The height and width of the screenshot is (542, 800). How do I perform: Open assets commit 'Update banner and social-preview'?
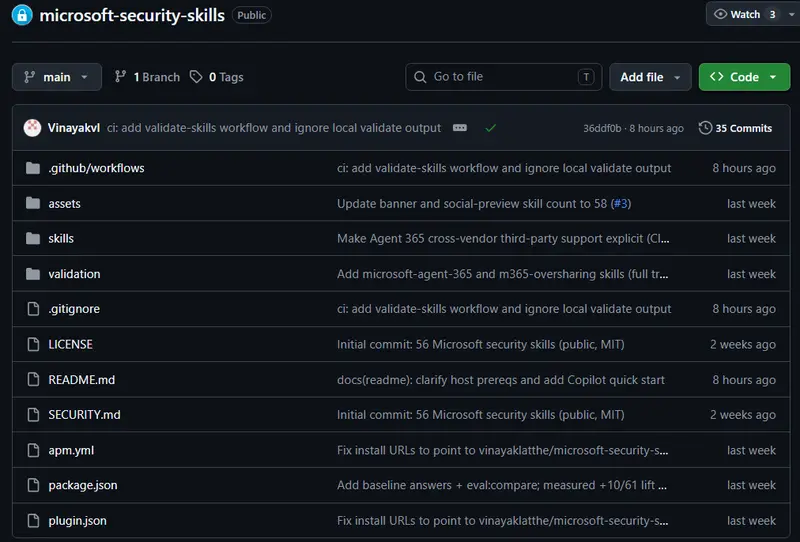click(473, 204)
